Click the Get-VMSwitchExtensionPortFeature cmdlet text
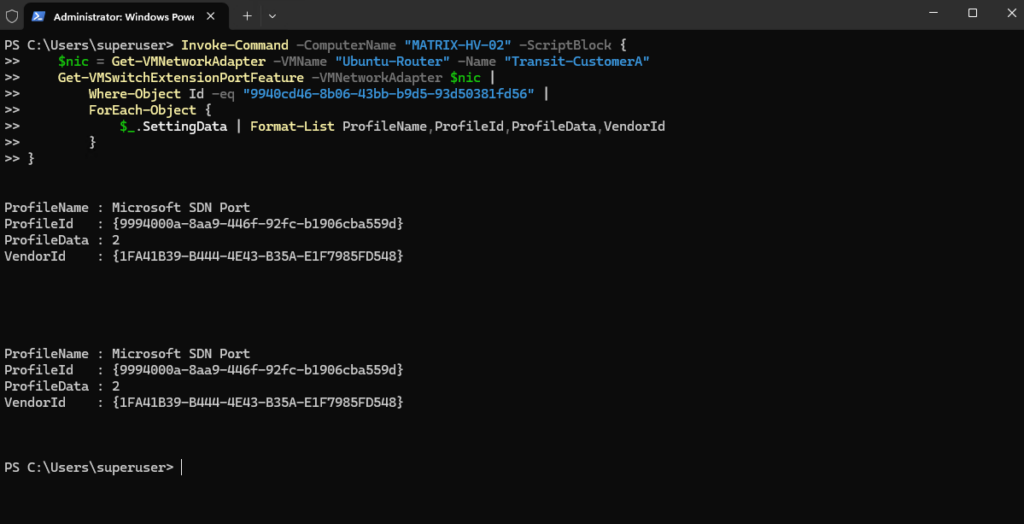The height and width of the screenshot is (524, 1024). pyautogui.click(x=180, y=78)
